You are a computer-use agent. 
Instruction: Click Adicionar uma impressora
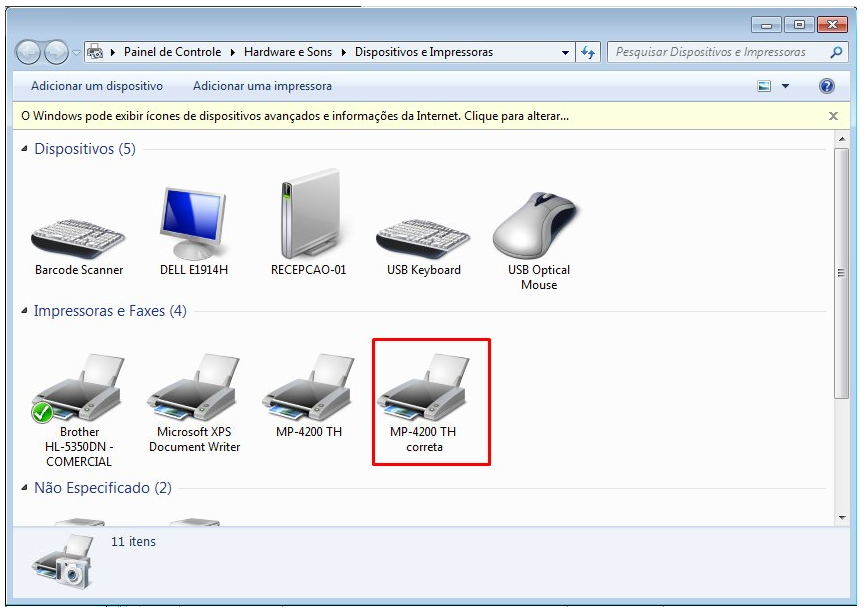click(262, 86)
